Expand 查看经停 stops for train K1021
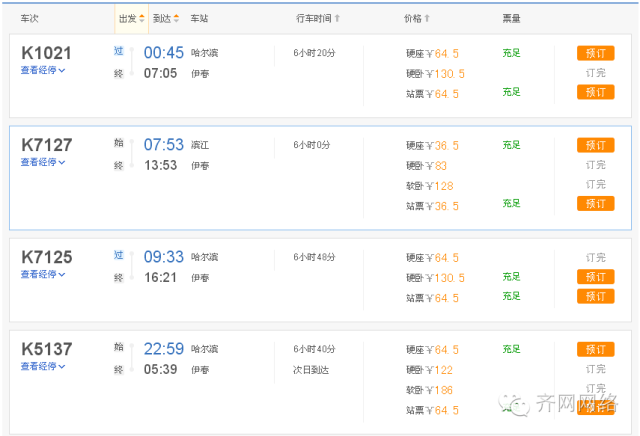 pyautogui.click(x=43, y=70)
